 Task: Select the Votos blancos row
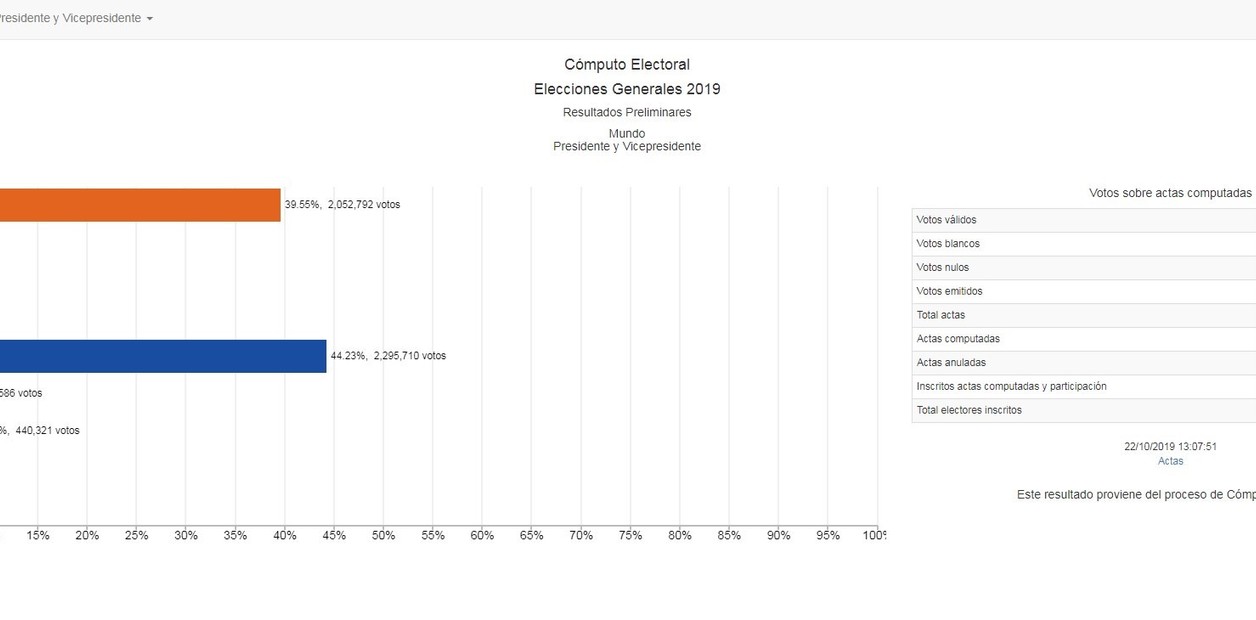(1084, 244)
